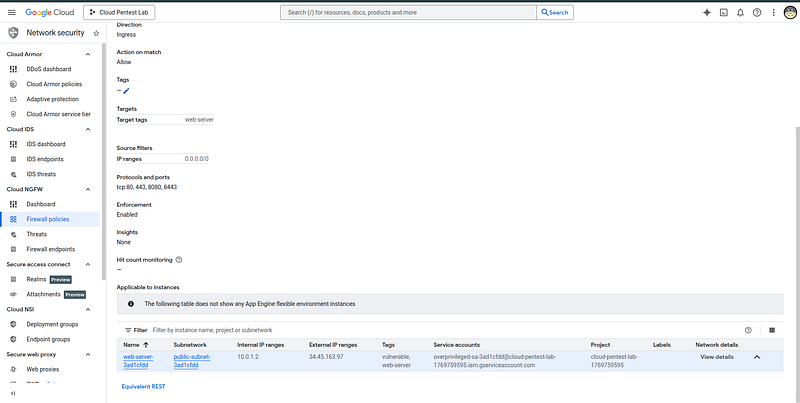The height and width of the screenshot is (403, 800).
Task: Activate Cloud Shell terminal icon
Action: (x=723, y=12)
